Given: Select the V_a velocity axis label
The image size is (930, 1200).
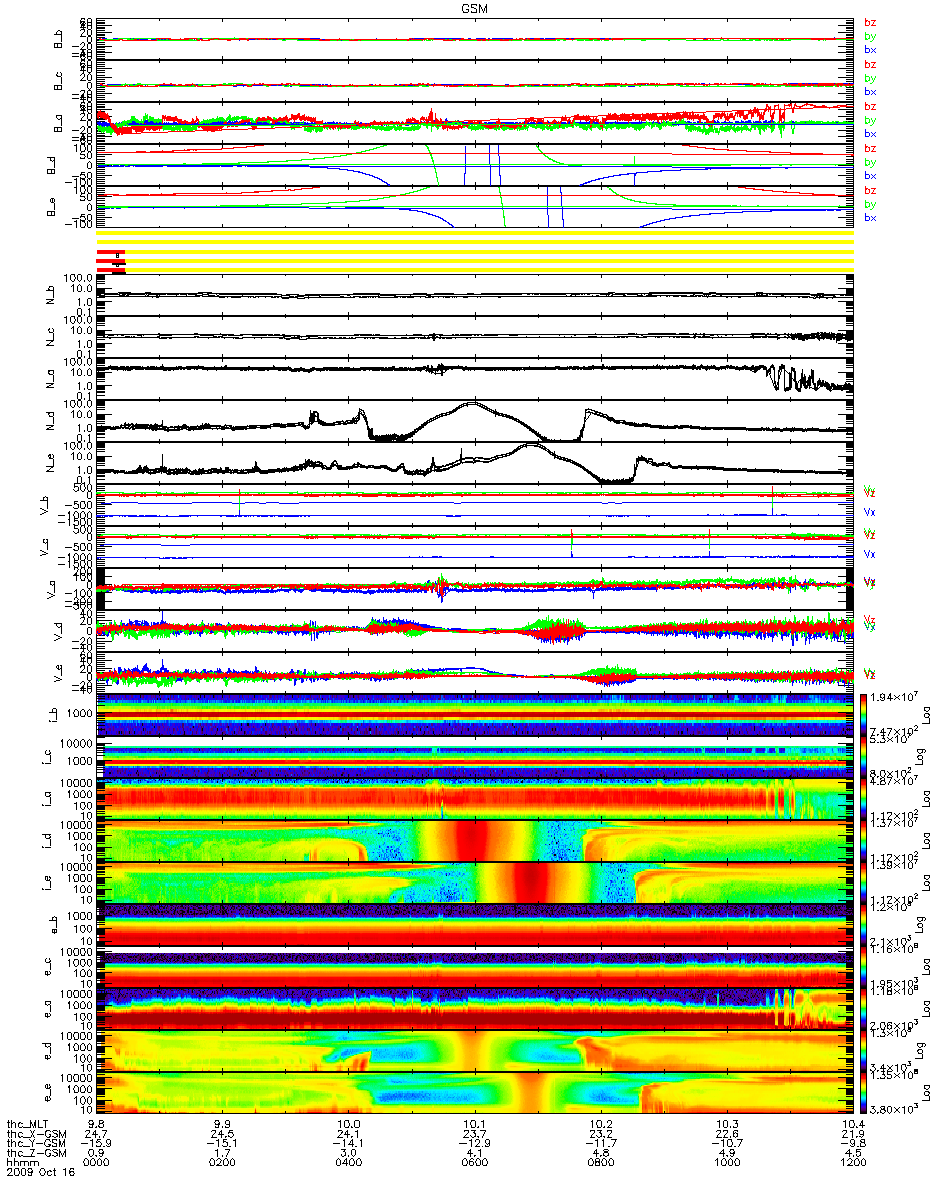Looking at the screenshot, I should (x=50, y=590).
